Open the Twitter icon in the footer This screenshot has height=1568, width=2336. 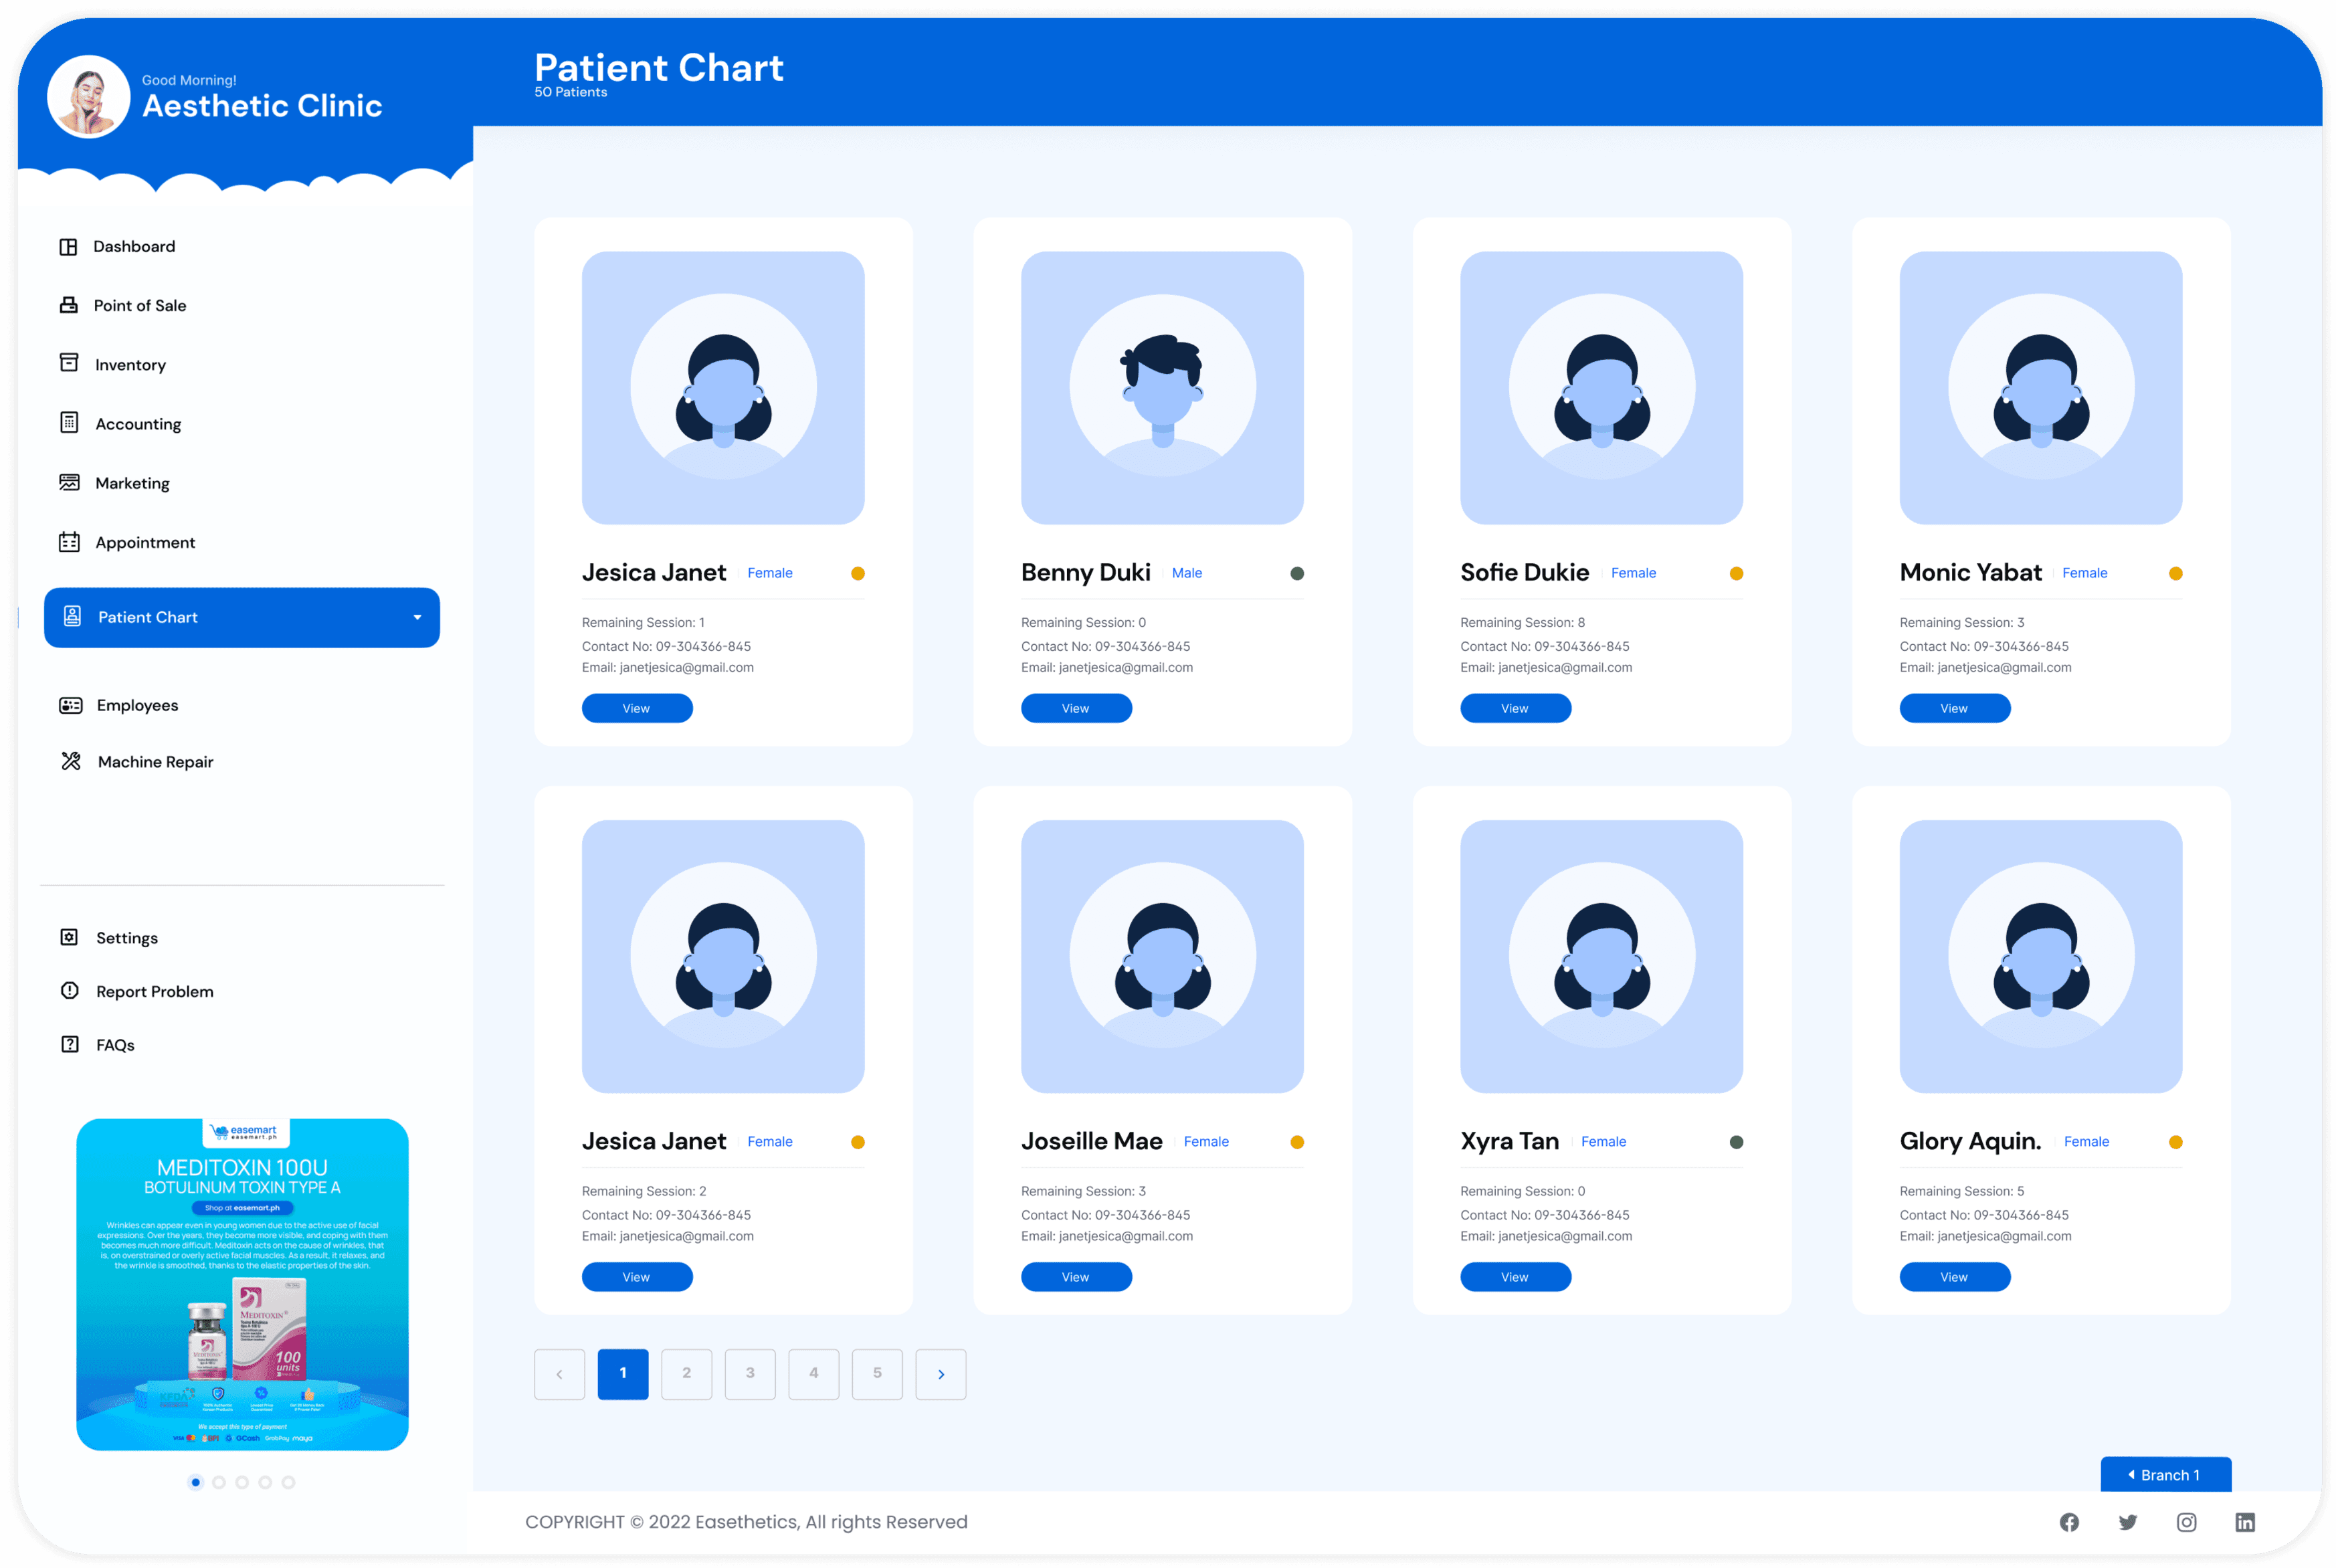(2127, 1522)
